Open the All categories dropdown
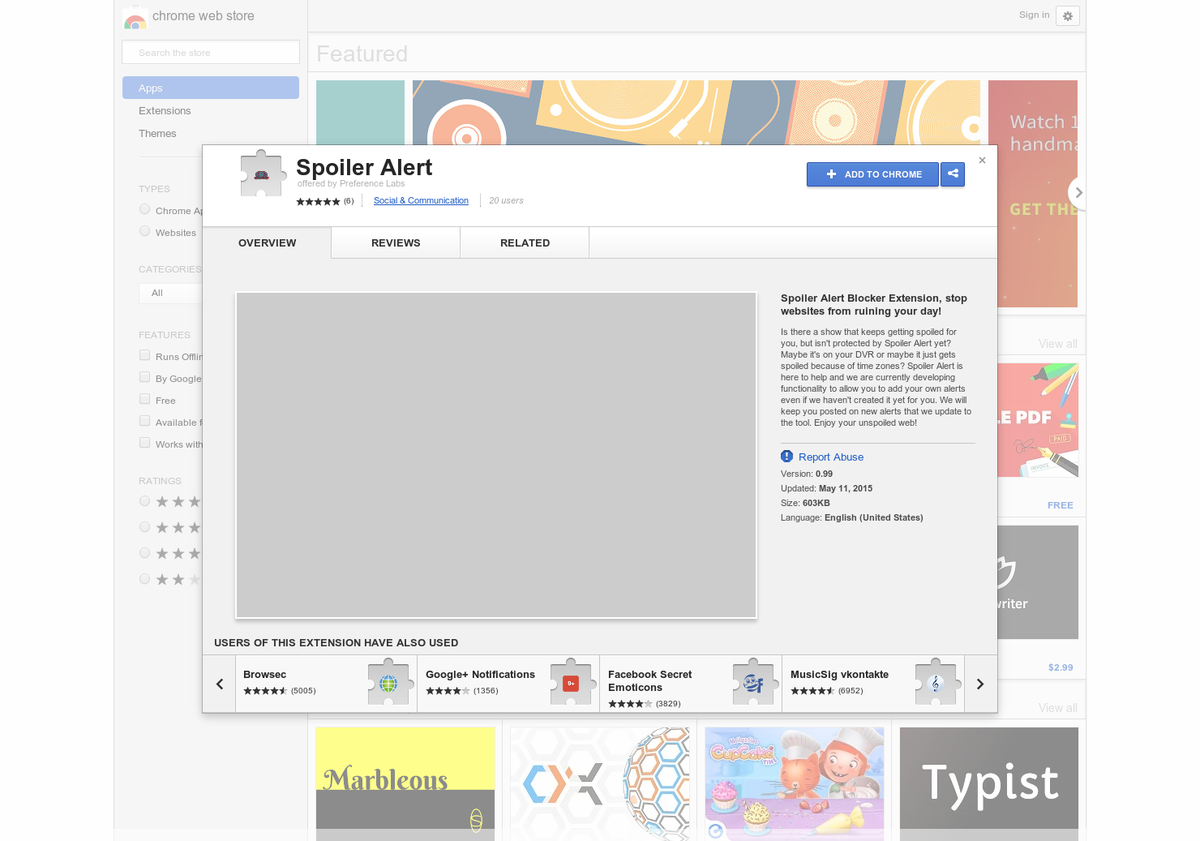Image resolution: width=1200 pixels, height=841 pixels. 171,293
